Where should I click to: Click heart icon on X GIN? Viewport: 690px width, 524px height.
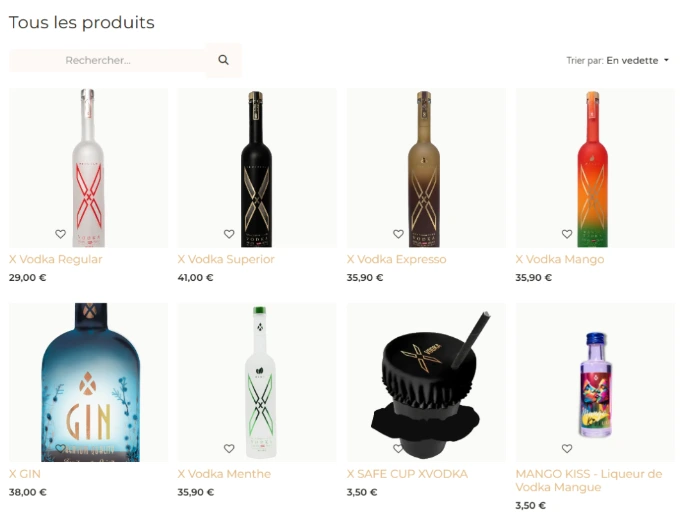point(60,448)
